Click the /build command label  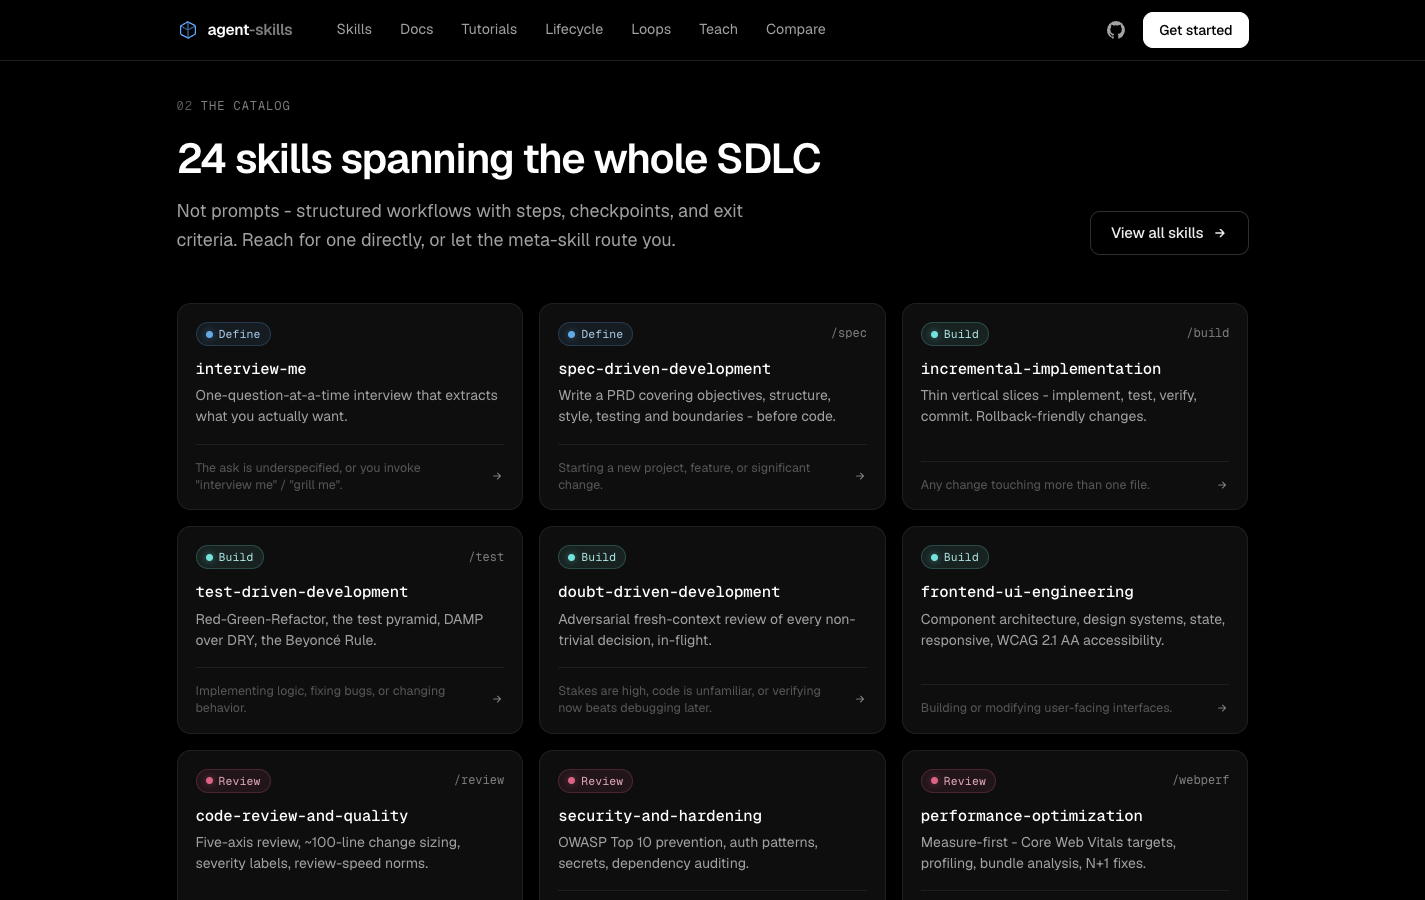(x=1208, y=333)
